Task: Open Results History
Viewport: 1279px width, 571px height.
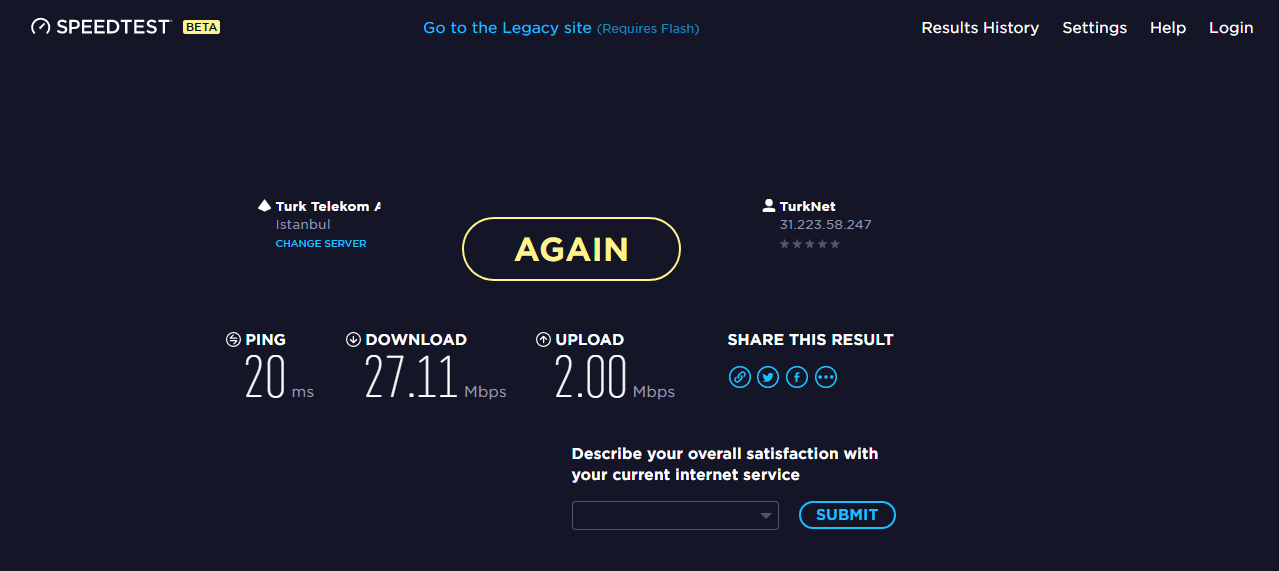Action: click(980, 28)
